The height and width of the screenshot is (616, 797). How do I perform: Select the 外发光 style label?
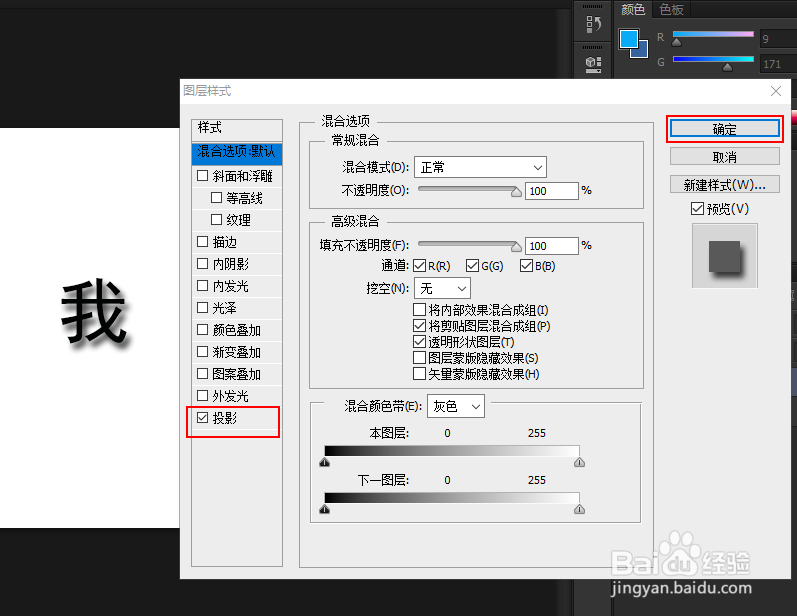click(x=231, y=396)
